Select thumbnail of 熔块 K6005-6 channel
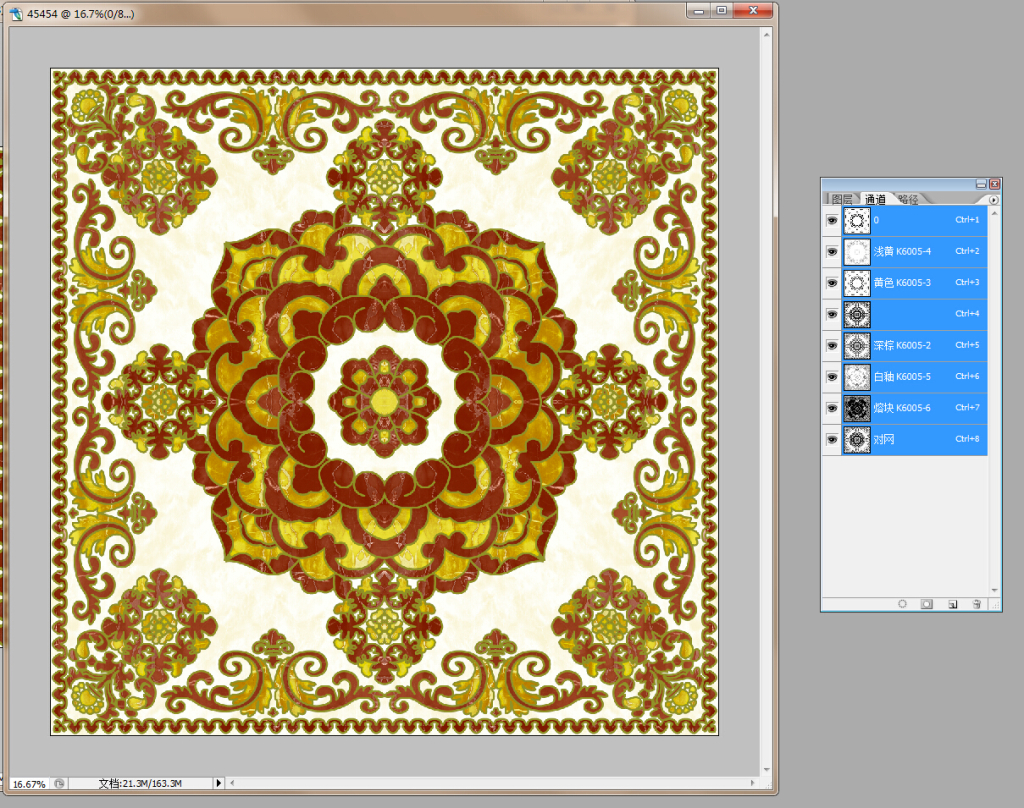Viewport: 1024px width, 808px height. tap(857, 408)
